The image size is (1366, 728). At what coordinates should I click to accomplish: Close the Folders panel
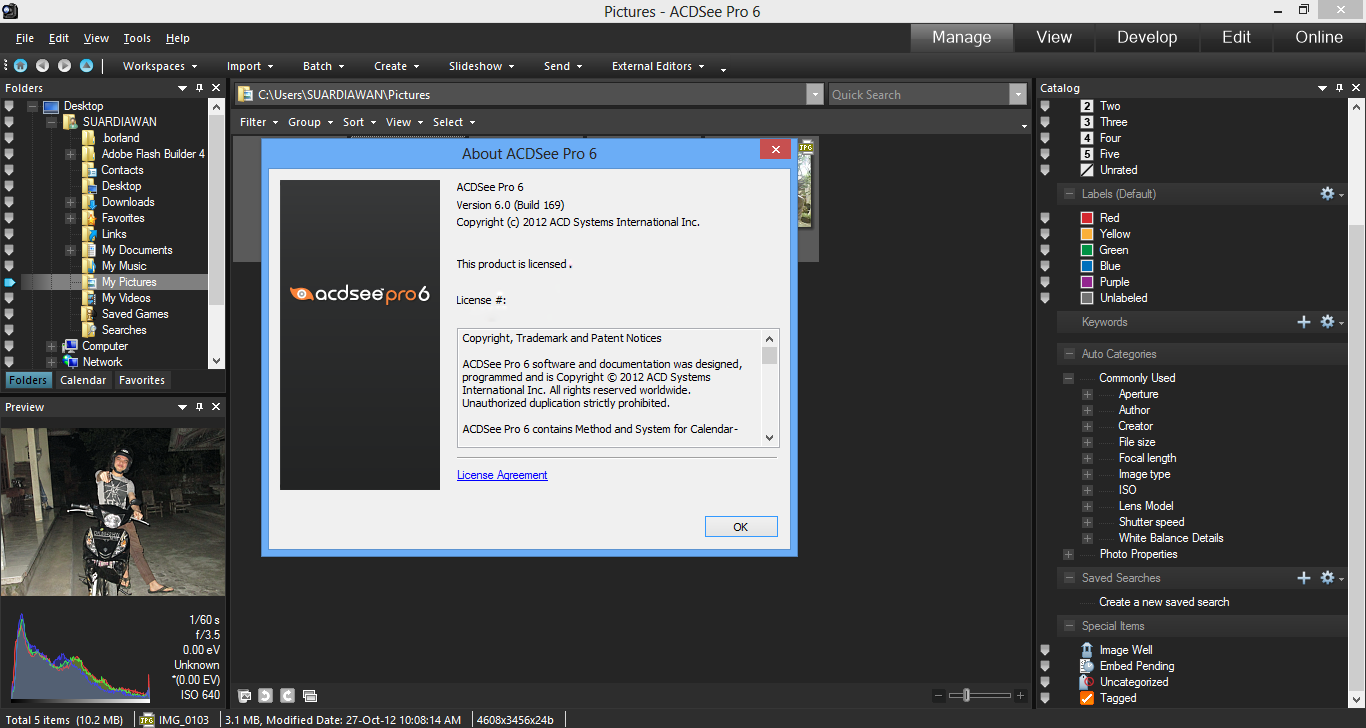click(x=216, y=88)
